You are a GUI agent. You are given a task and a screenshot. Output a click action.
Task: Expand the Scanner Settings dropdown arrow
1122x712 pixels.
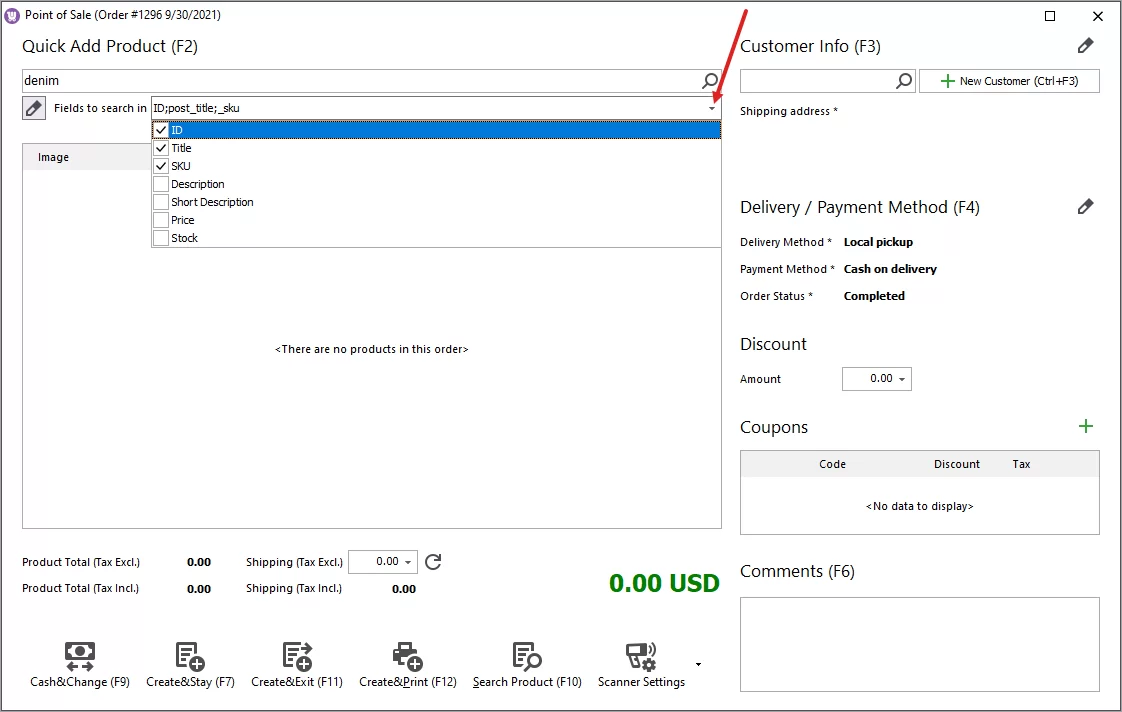[x=698, y=663]
